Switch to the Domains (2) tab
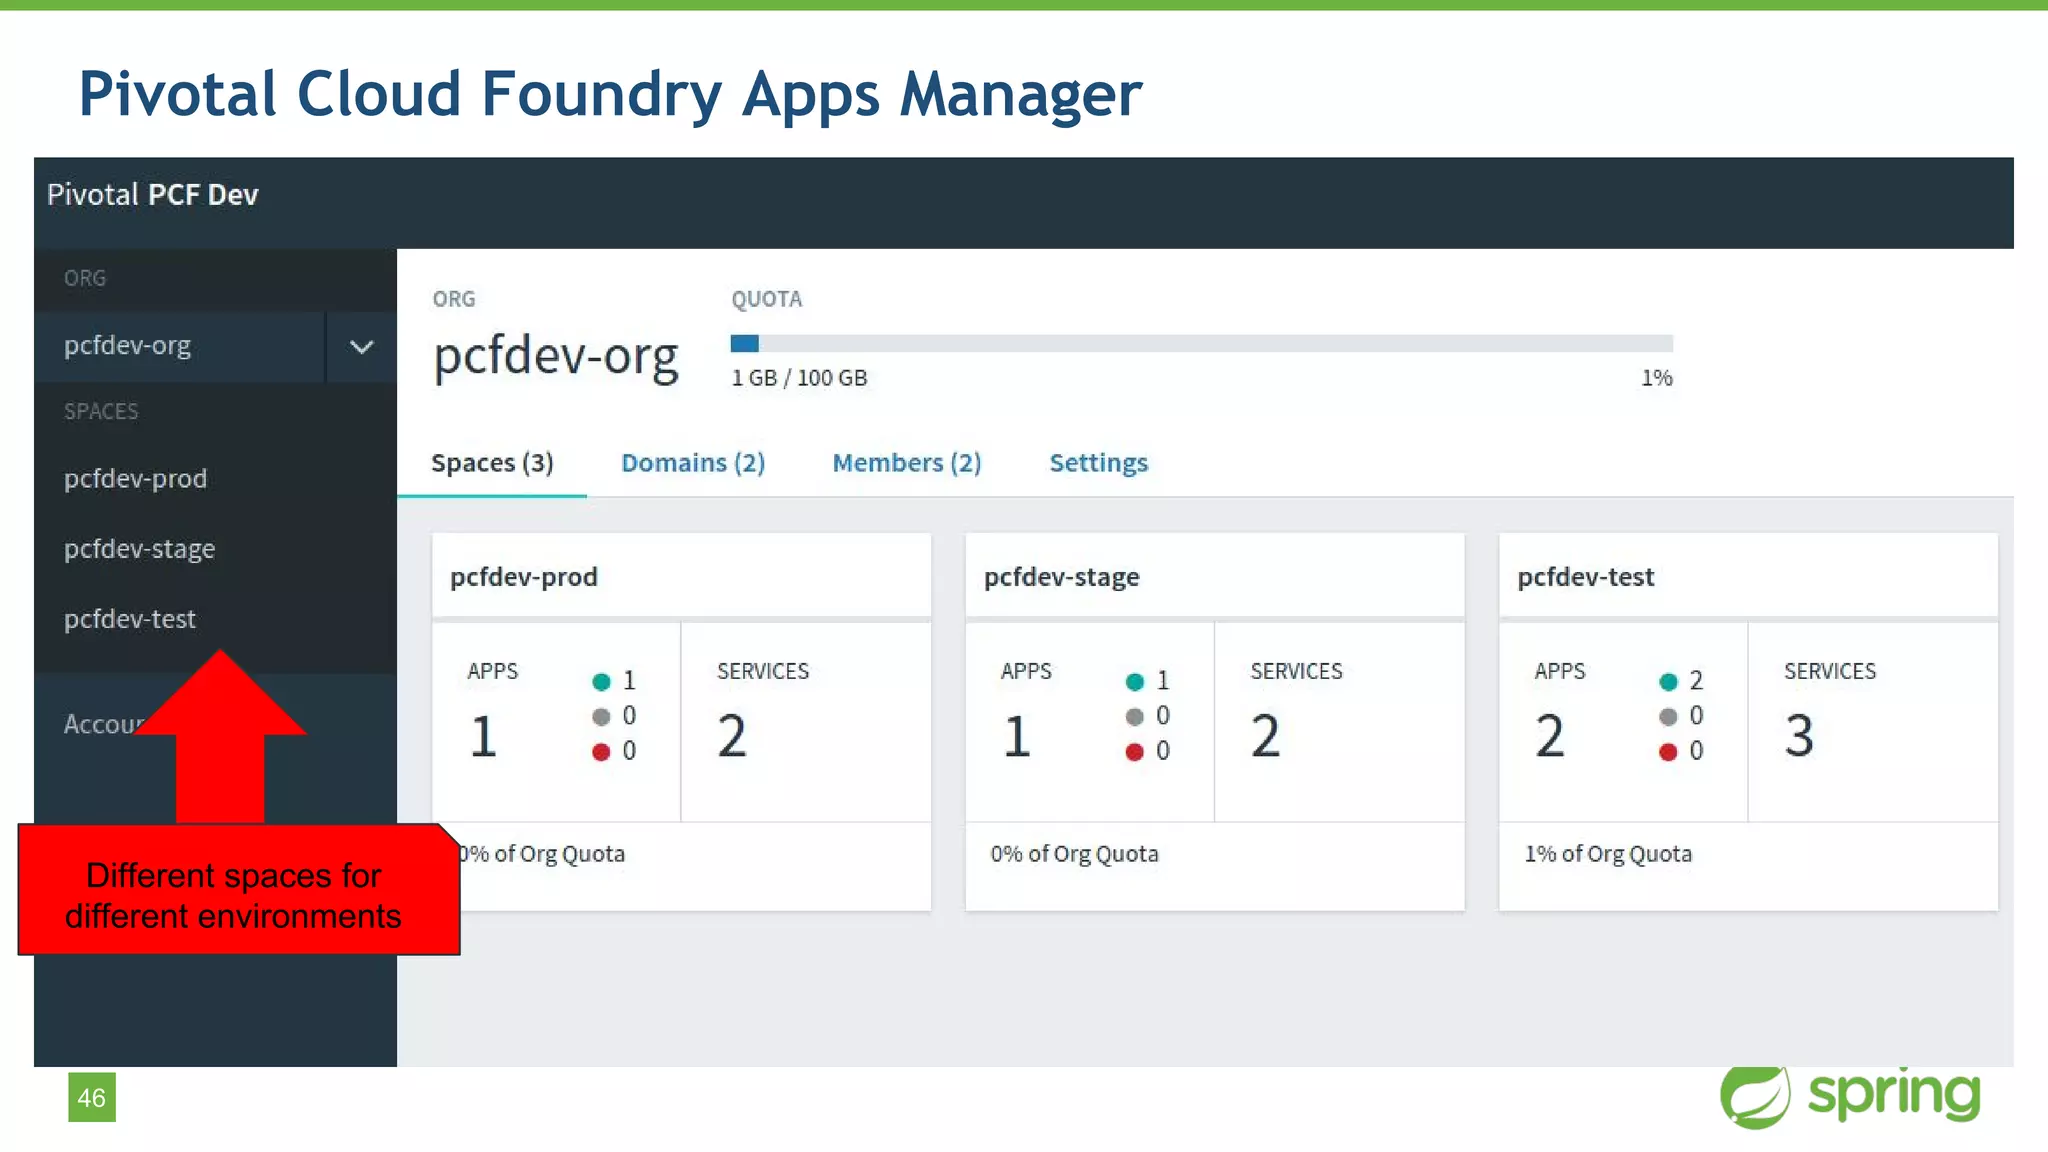2048x1152 pixels. click(693, 463)
